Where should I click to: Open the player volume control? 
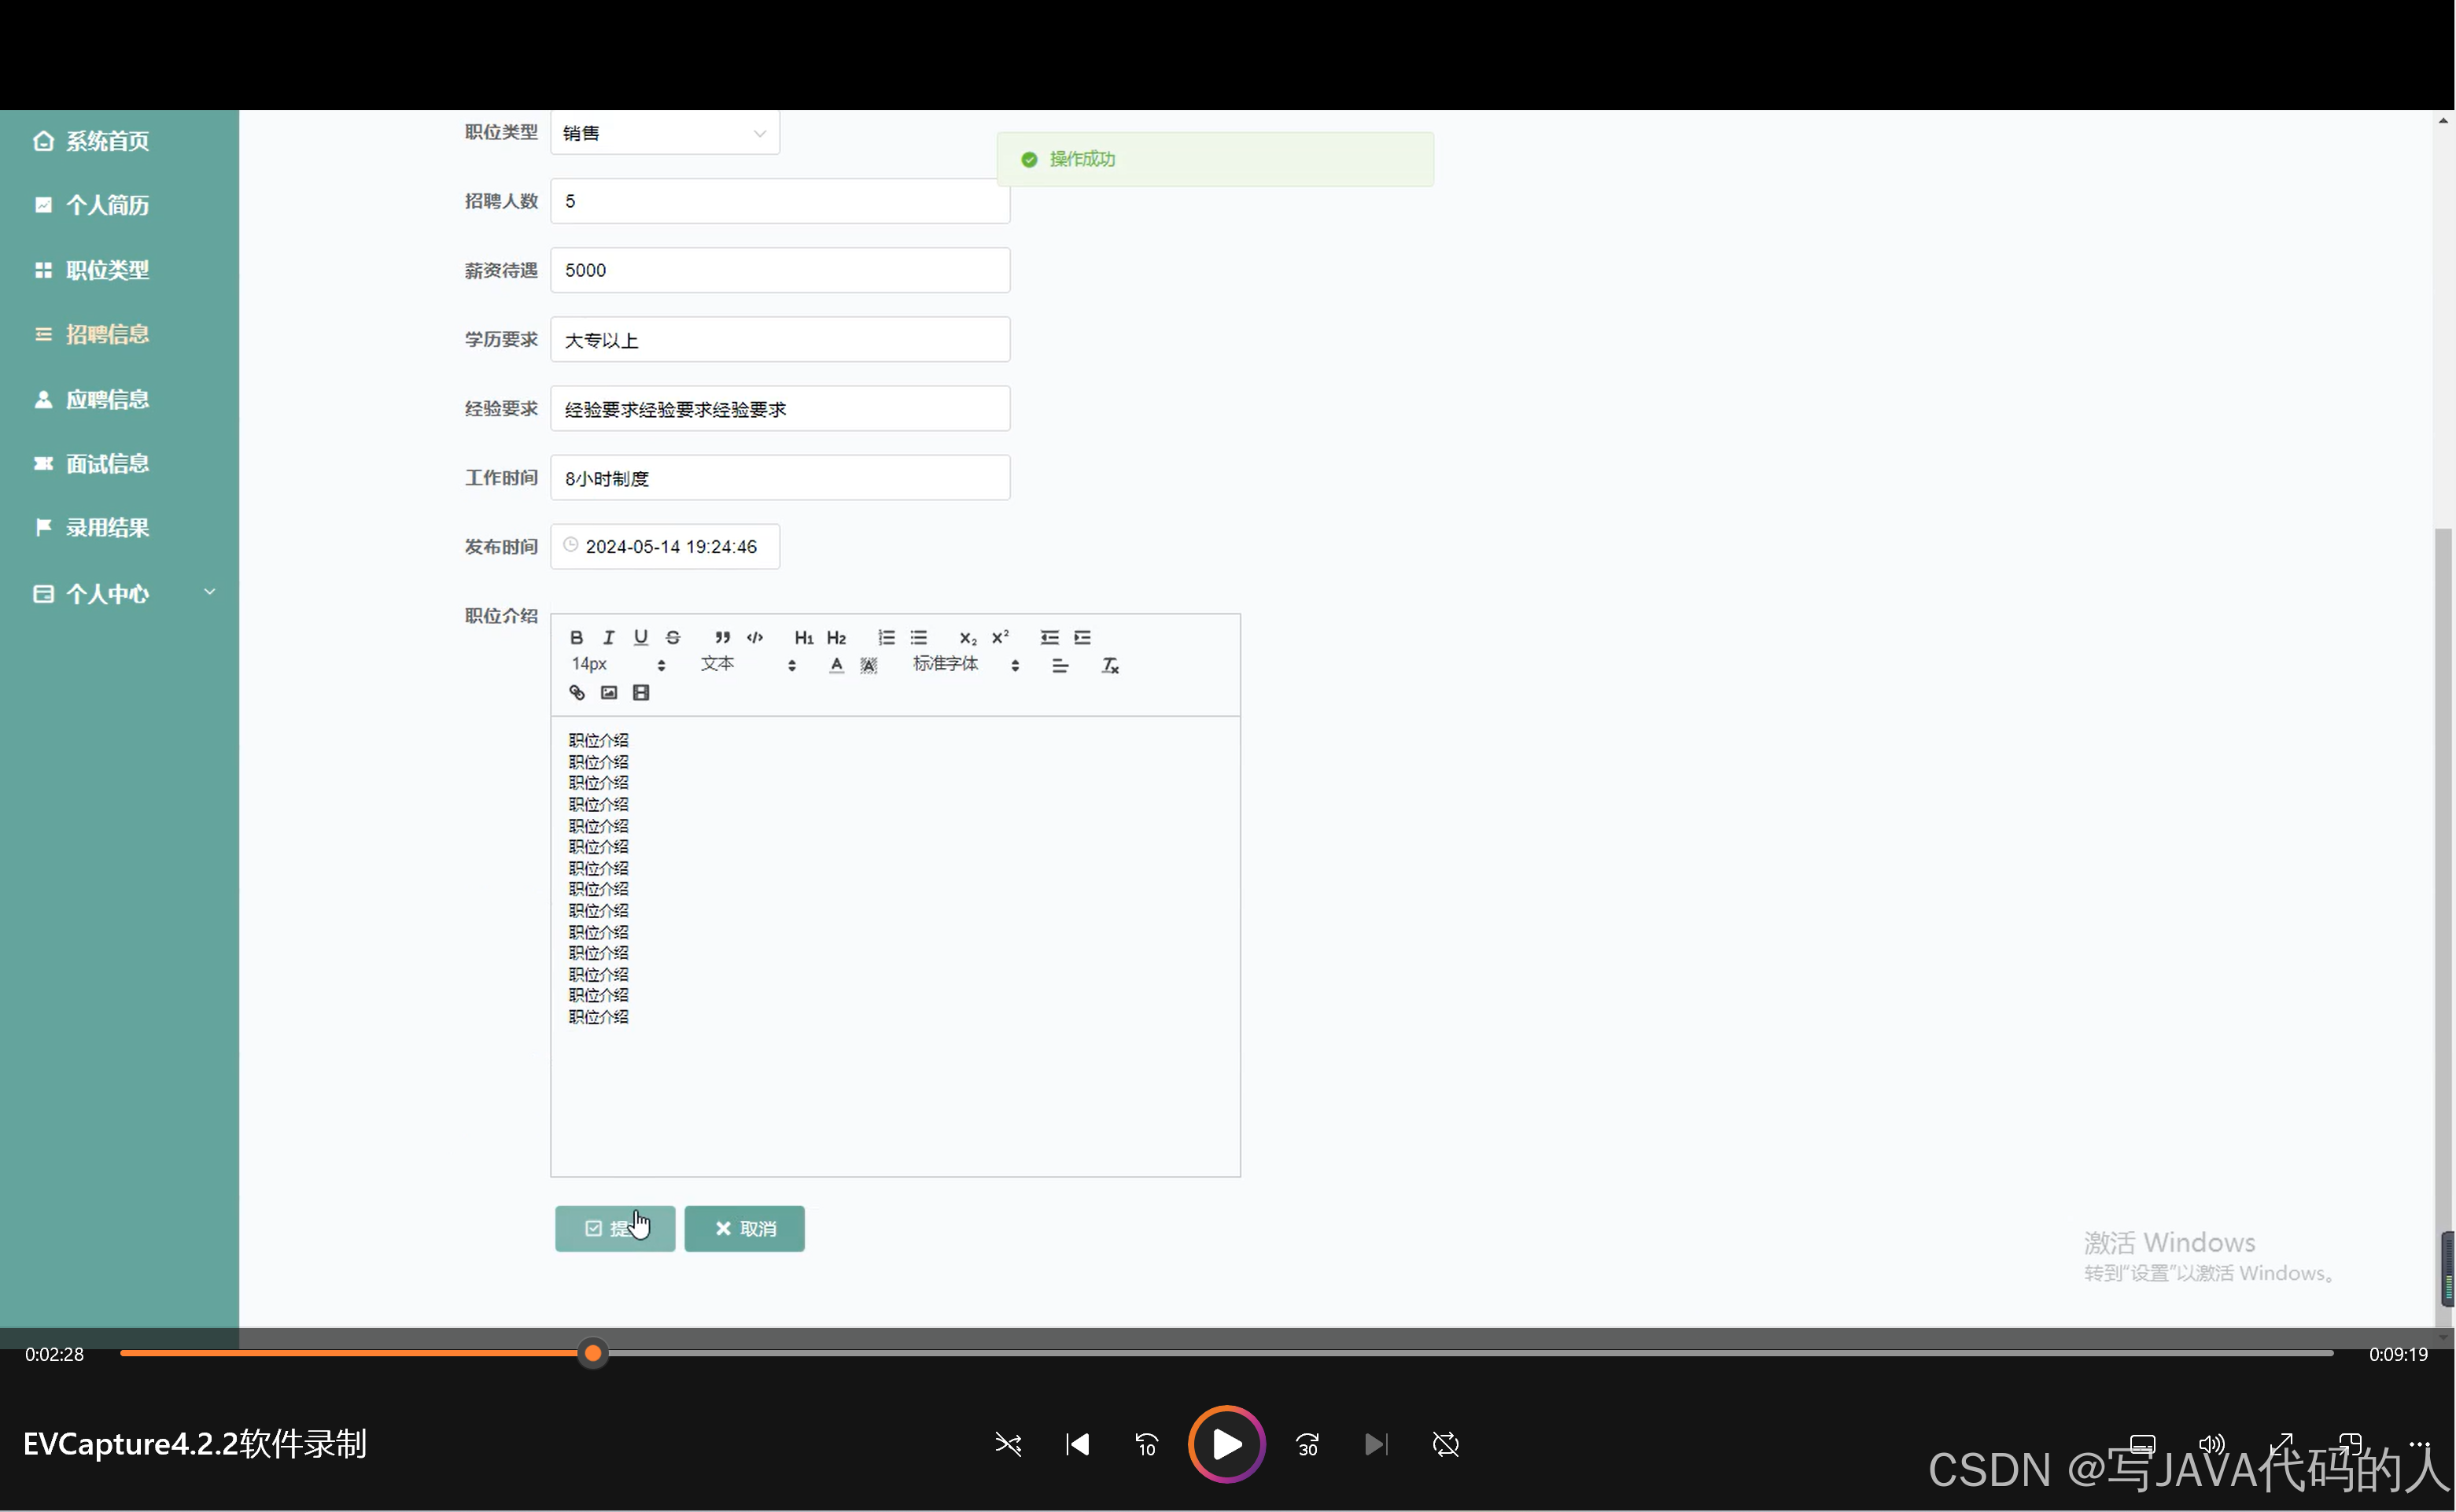pyautogui.click(x=2211, y=1444)
